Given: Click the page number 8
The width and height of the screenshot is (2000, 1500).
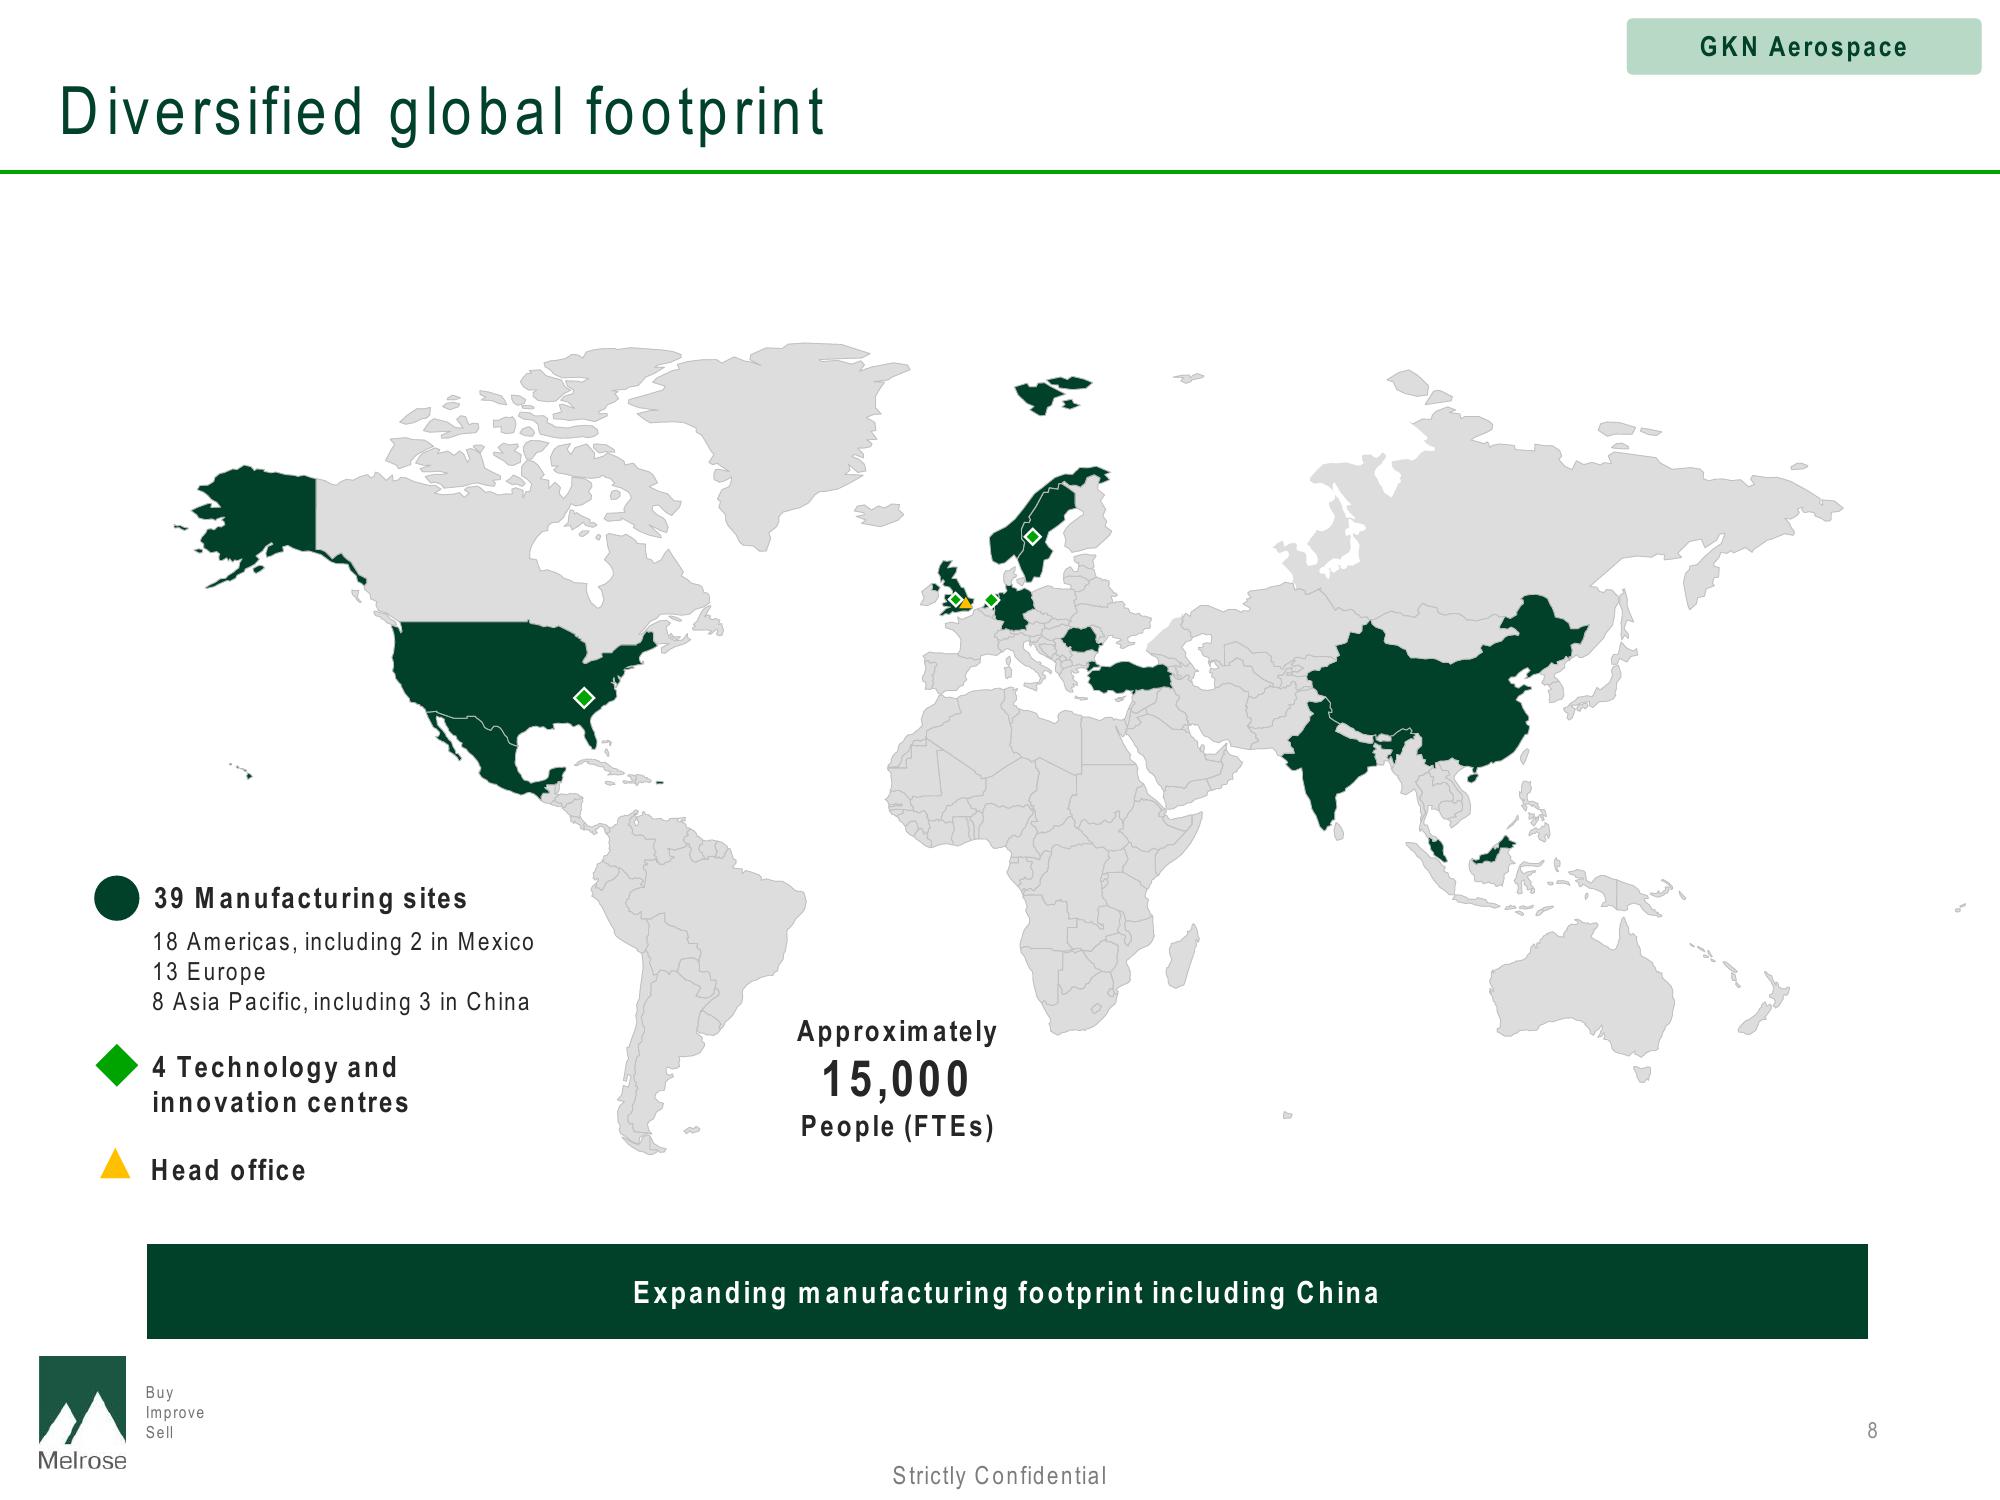Looking at the screenshot, I should click(x=1872, y=1431).
